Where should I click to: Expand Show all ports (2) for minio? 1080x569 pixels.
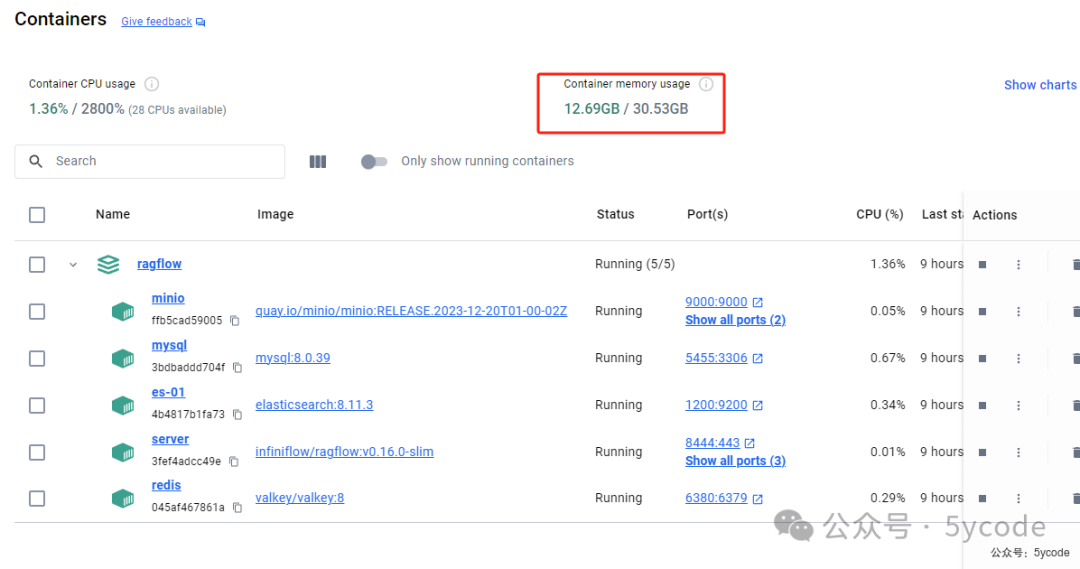pos(735,320)
